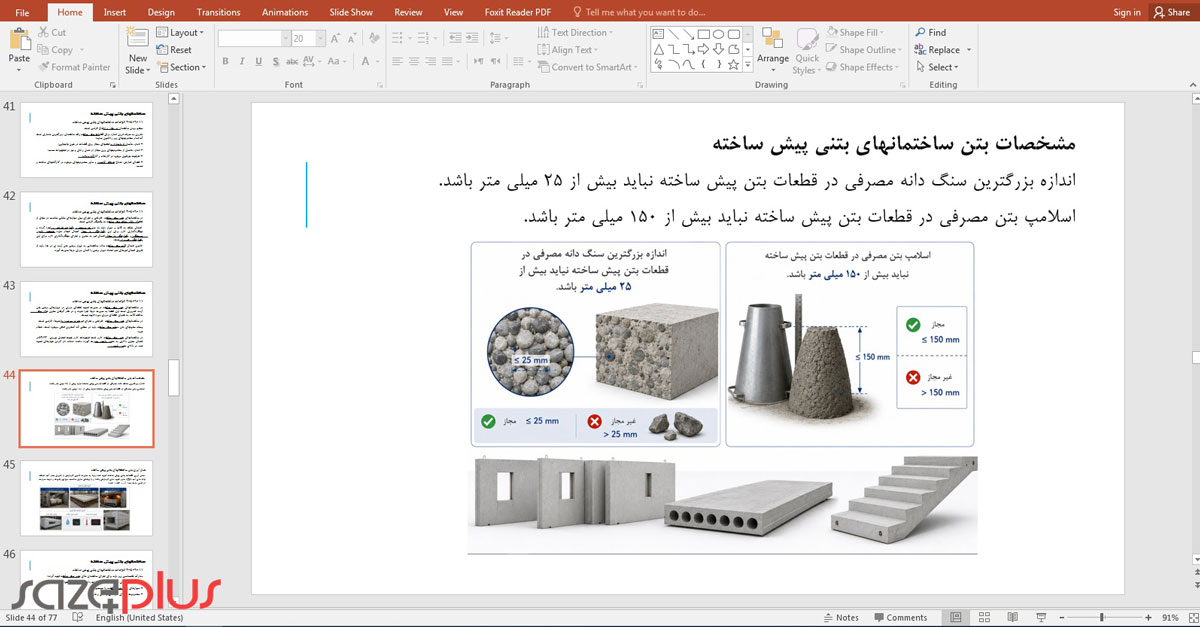Open the Layout dropdown
This screenshot has height=627, width=1200.
coord(180,33)
